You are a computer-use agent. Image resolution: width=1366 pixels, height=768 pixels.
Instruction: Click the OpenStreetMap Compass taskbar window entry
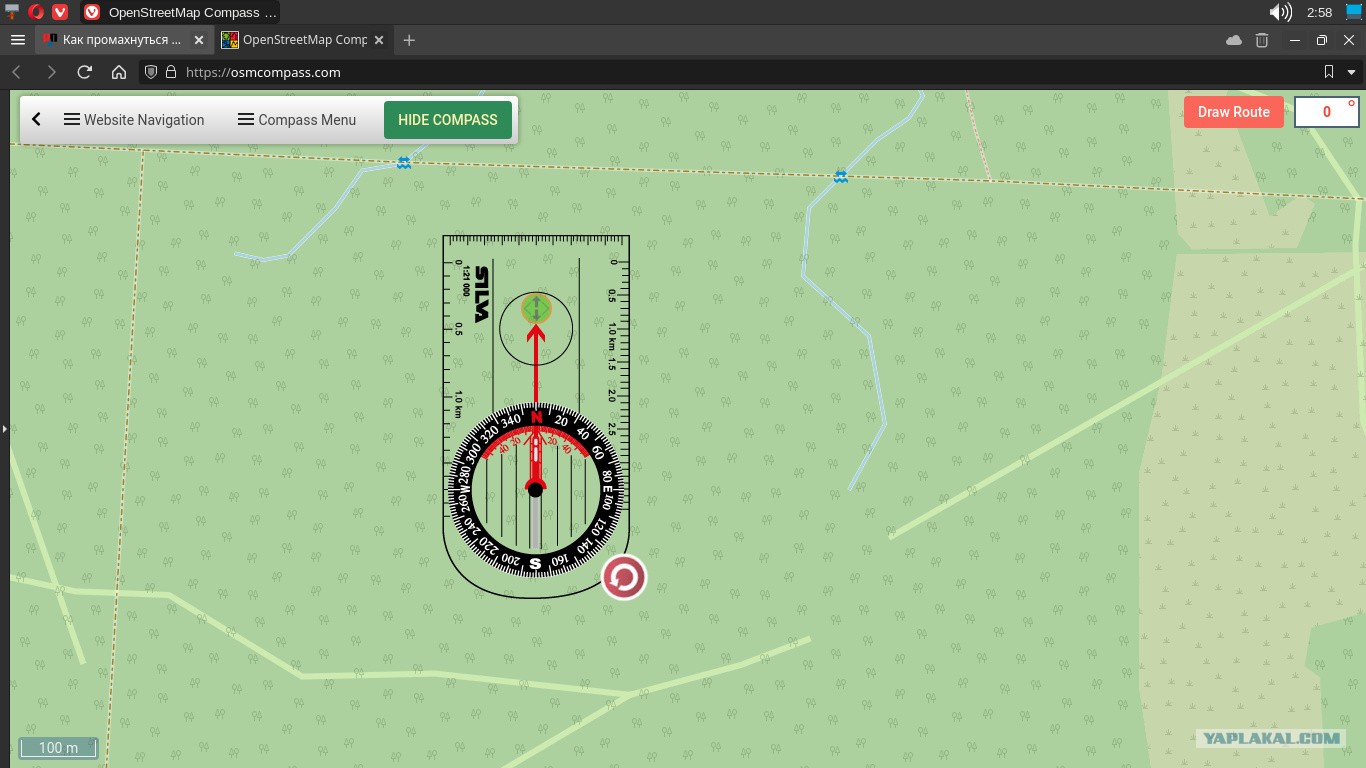tap(179, 12)
